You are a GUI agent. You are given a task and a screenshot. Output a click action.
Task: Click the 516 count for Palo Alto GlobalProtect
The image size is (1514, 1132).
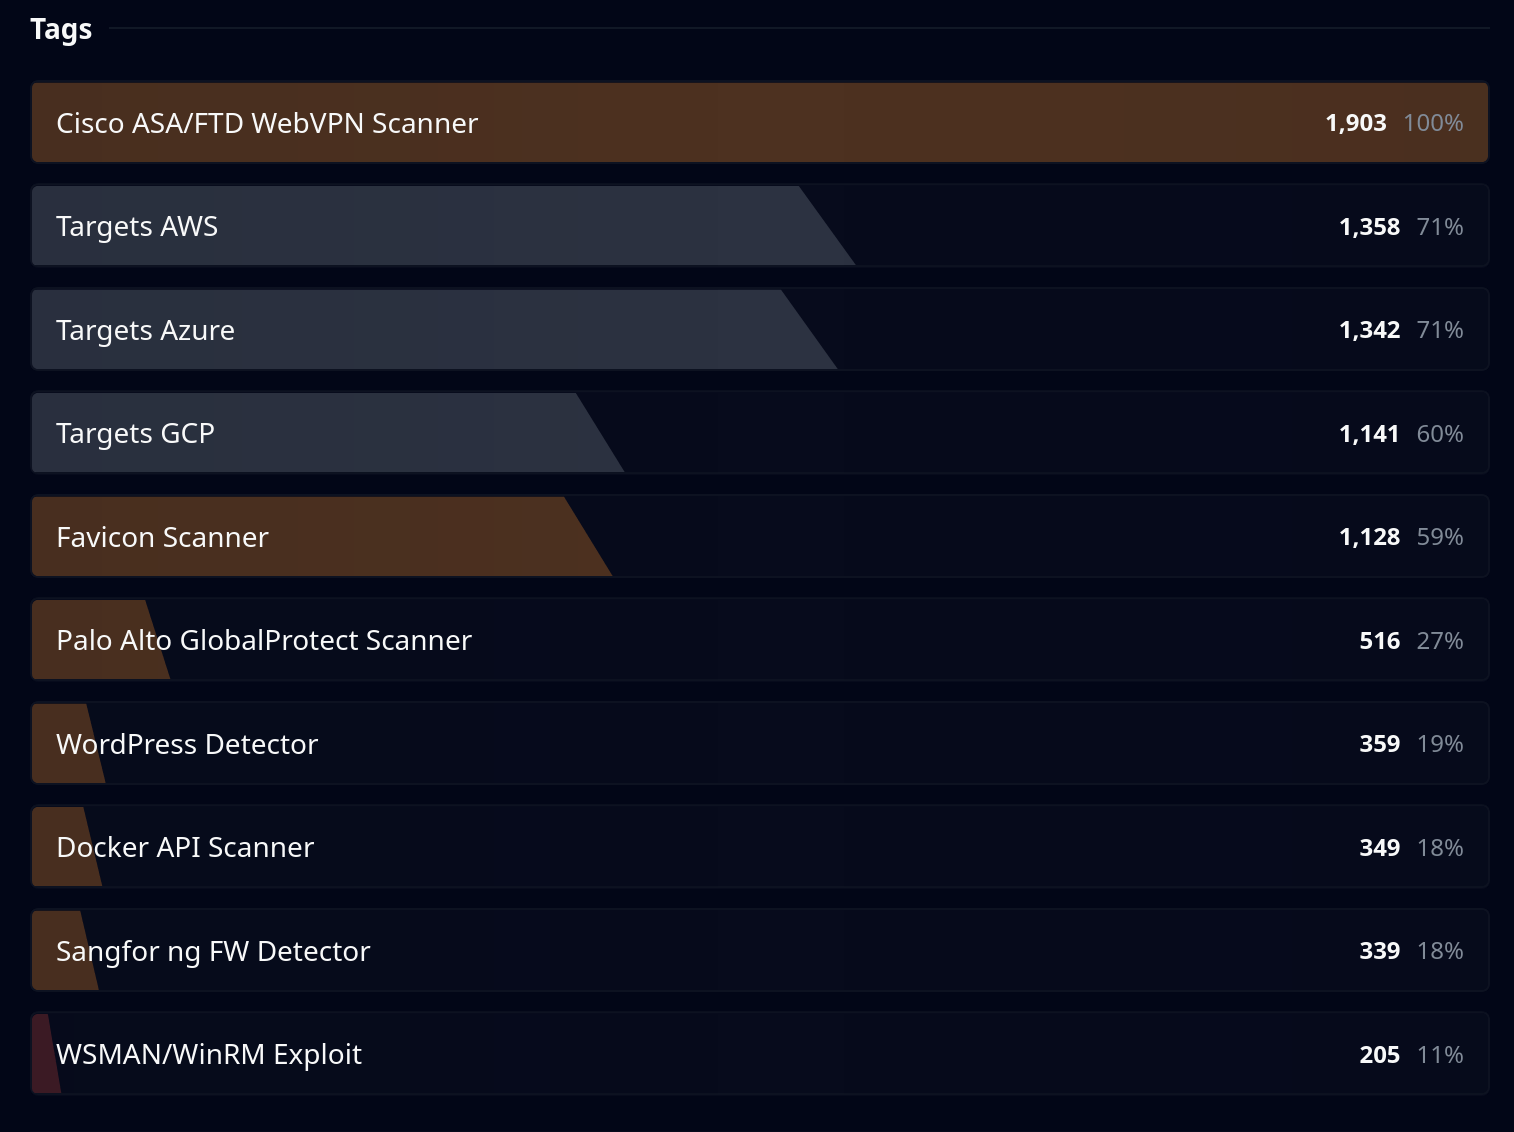[1380, 640]
